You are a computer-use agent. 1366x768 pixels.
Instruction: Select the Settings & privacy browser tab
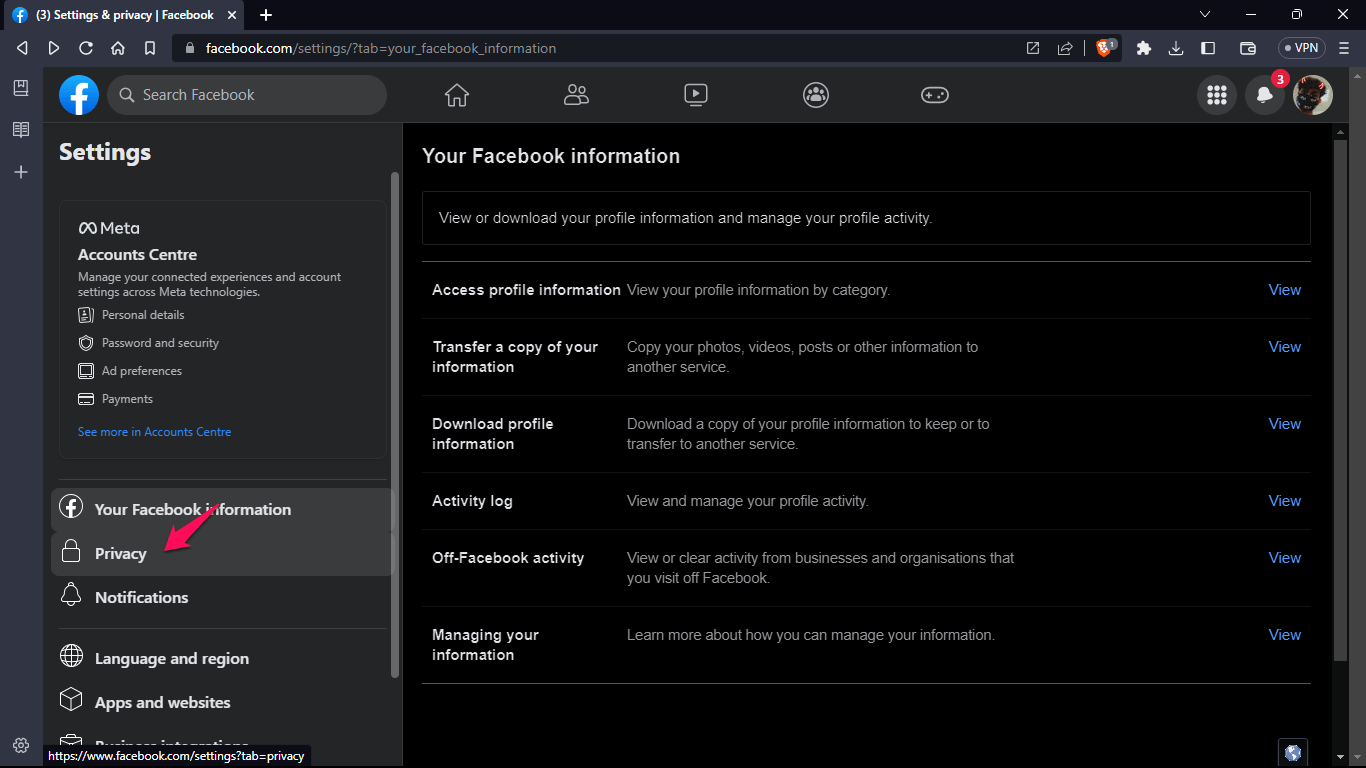(x=125, y=15)
